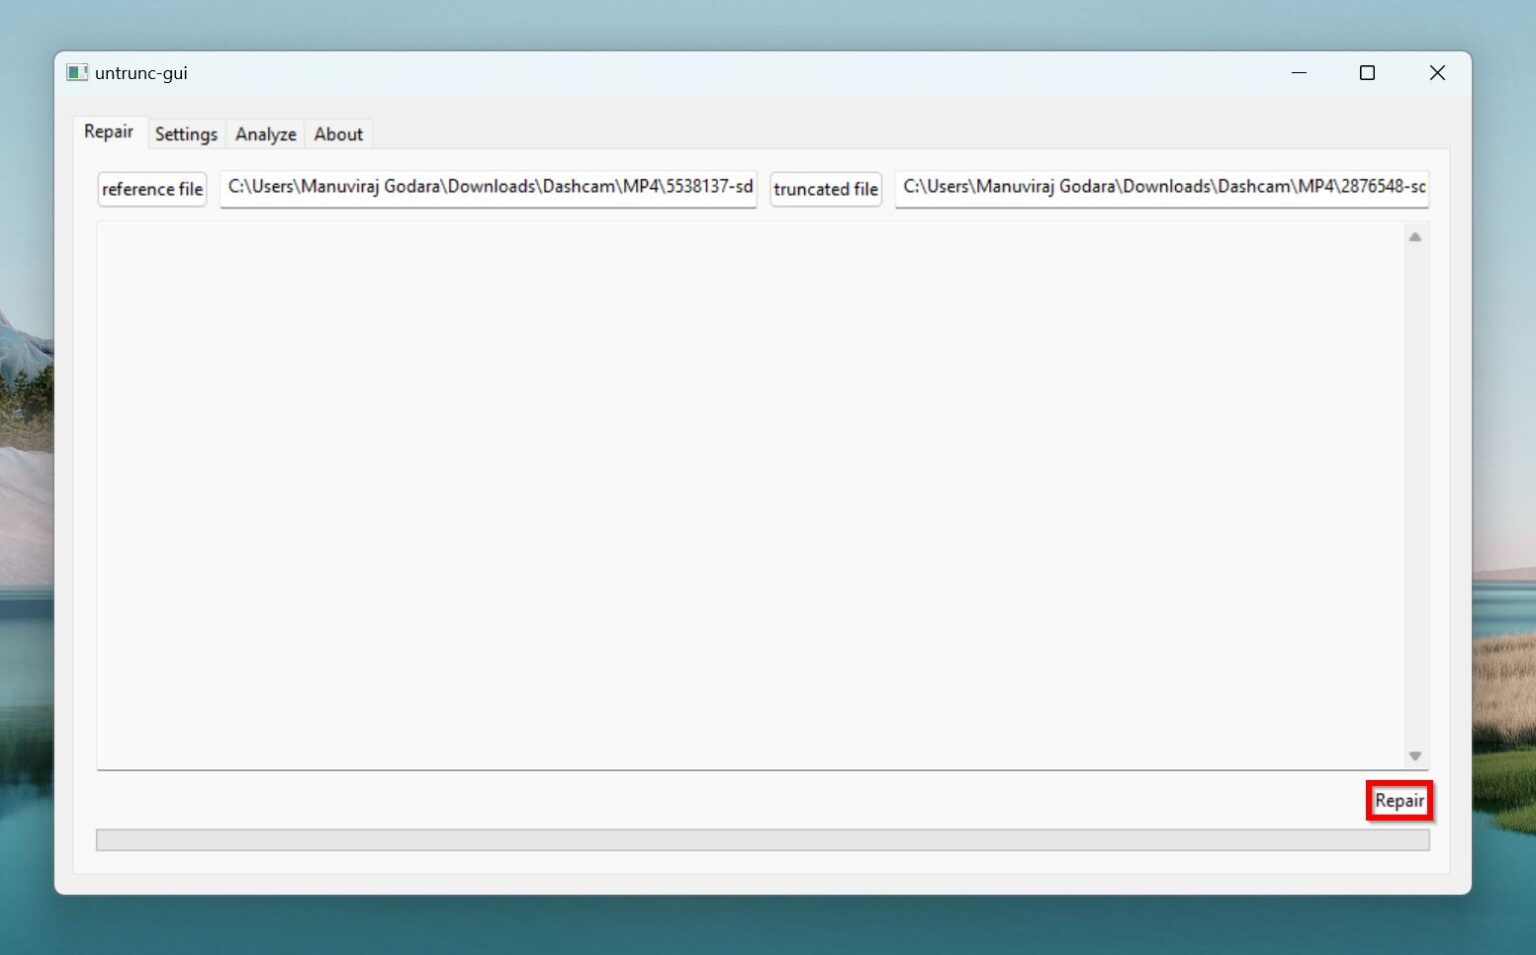Click the untrunc-gui app icon in title bar
The height and width of the screenshot is (955, 1536).
77,73
